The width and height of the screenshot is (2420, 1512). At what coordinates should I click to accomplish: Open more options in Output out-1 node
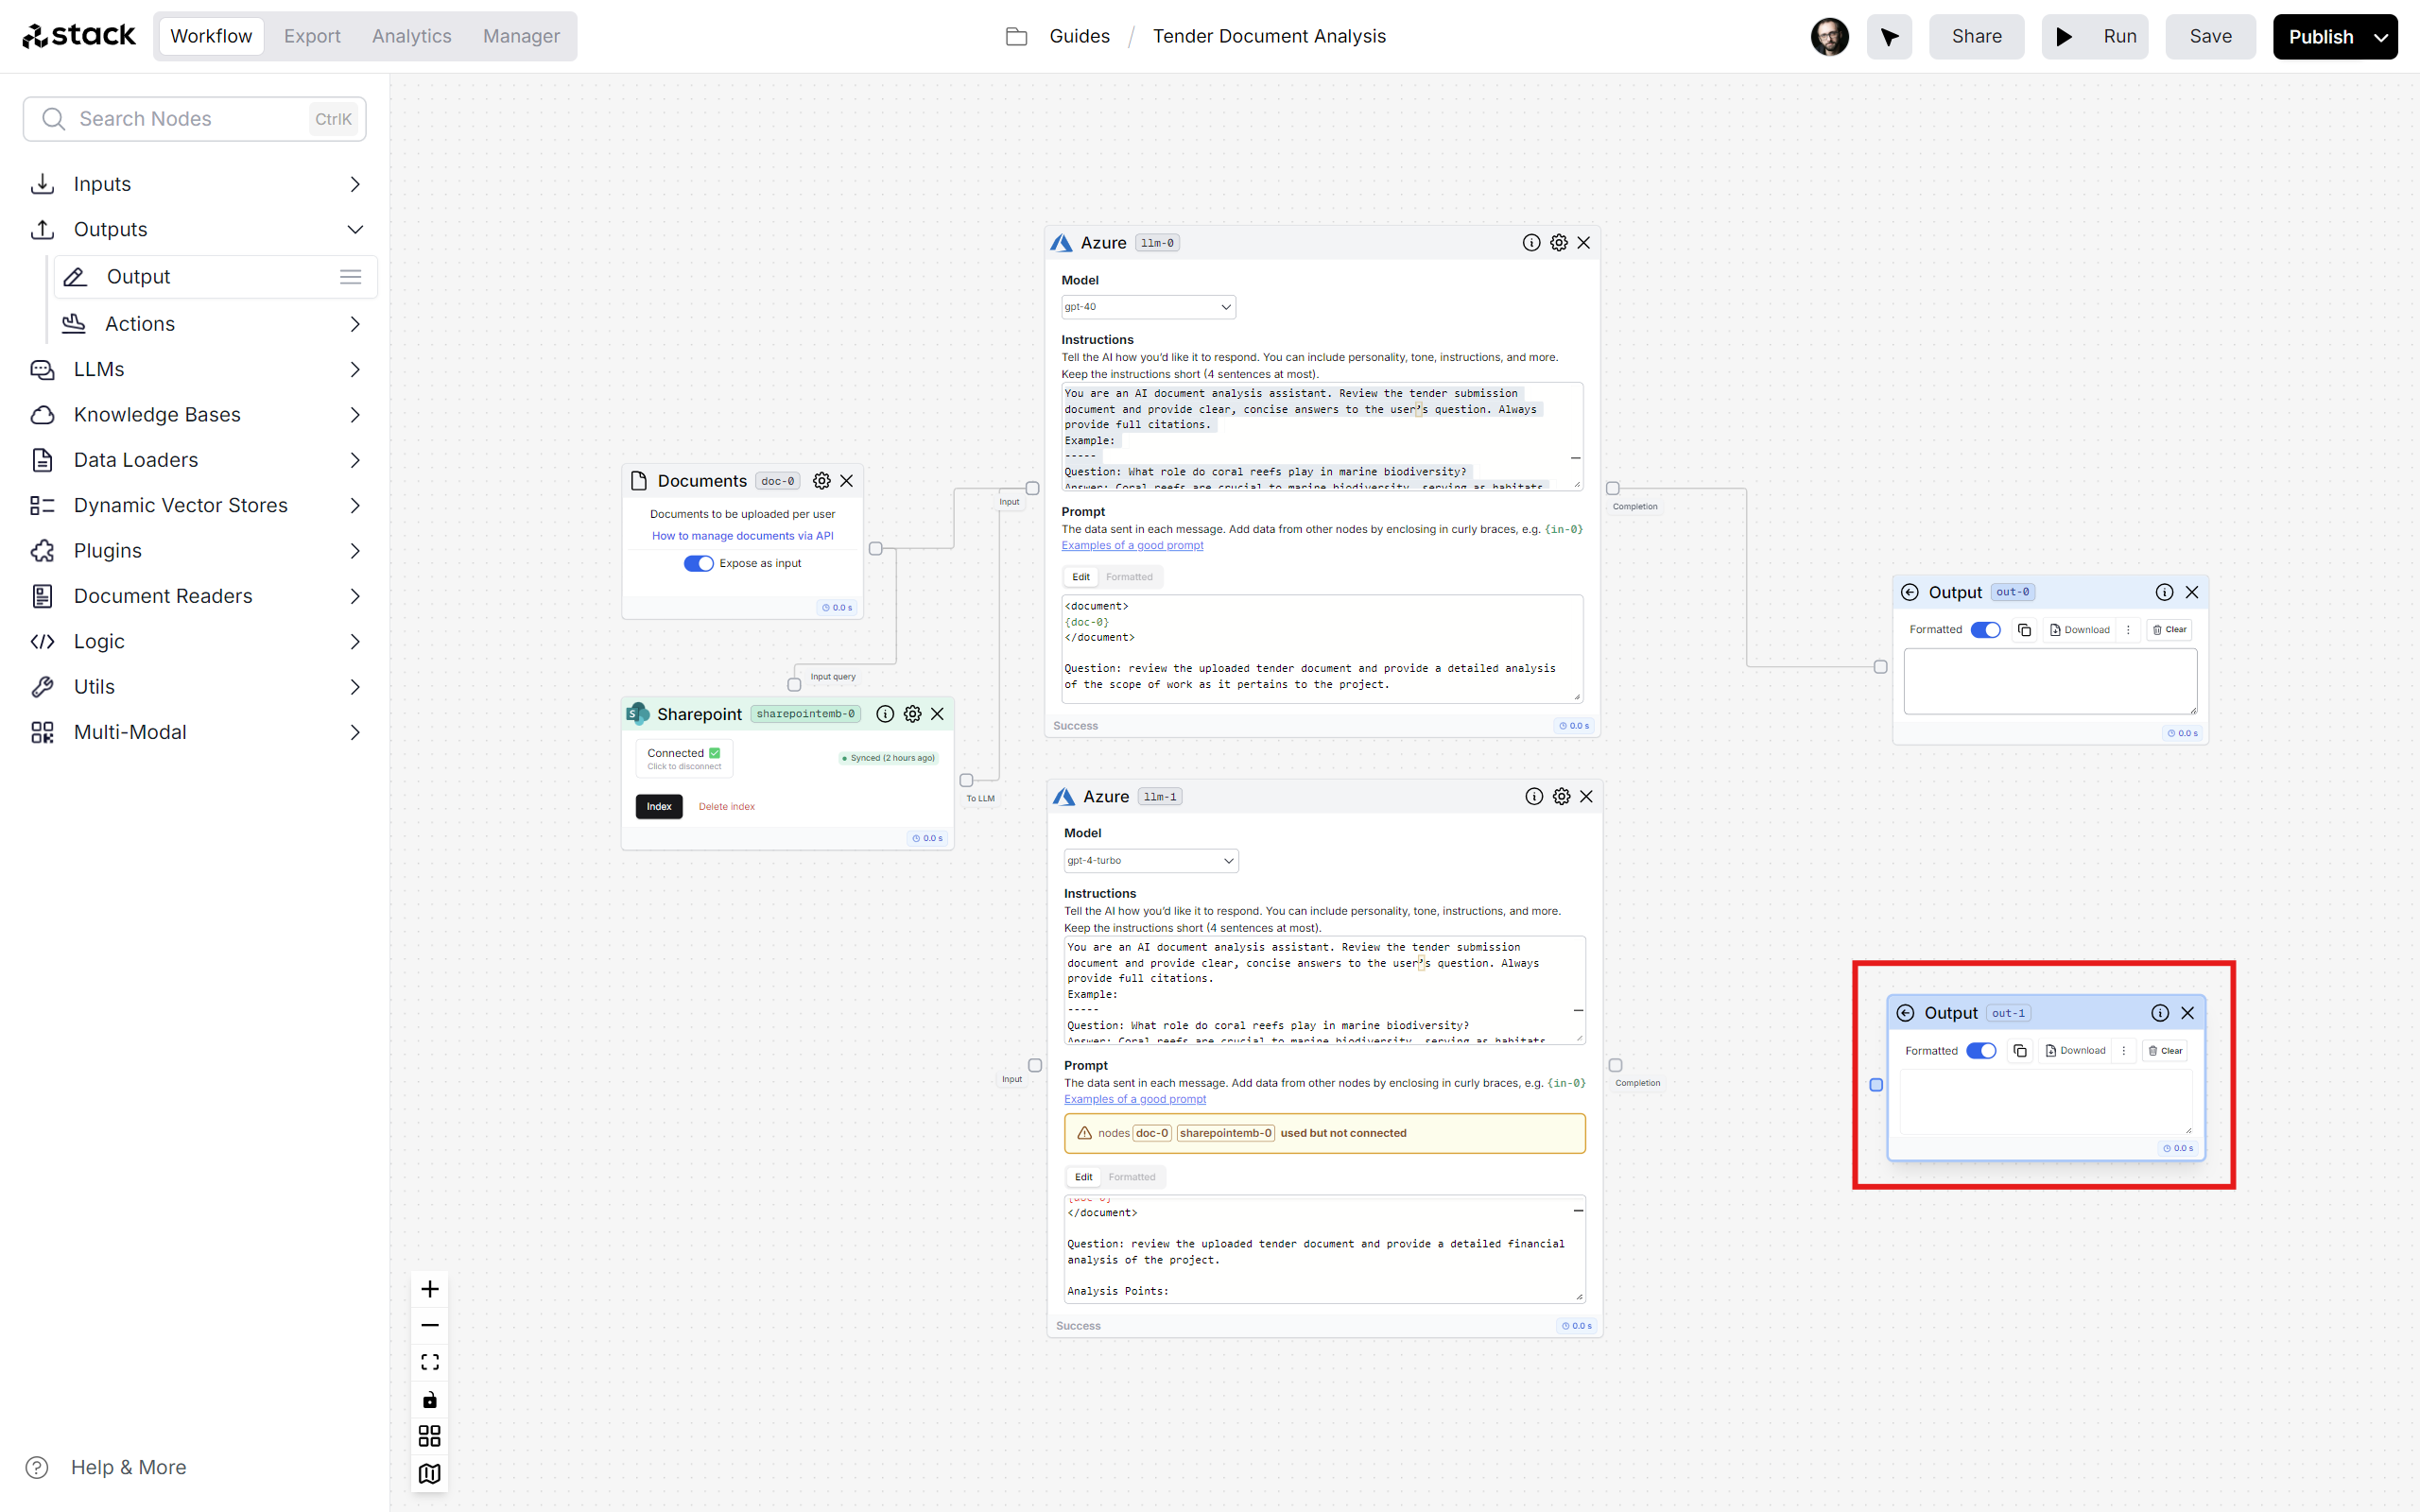point(2124,1051)
